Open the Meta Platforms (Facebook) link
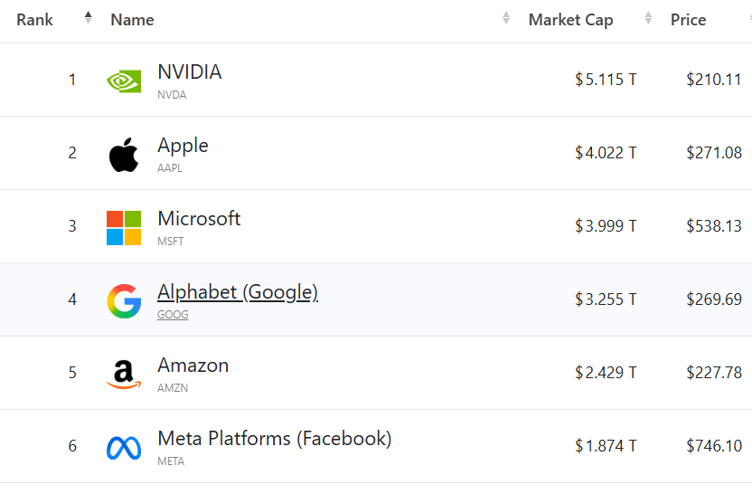Screen dimensions: 752x494 274,438
